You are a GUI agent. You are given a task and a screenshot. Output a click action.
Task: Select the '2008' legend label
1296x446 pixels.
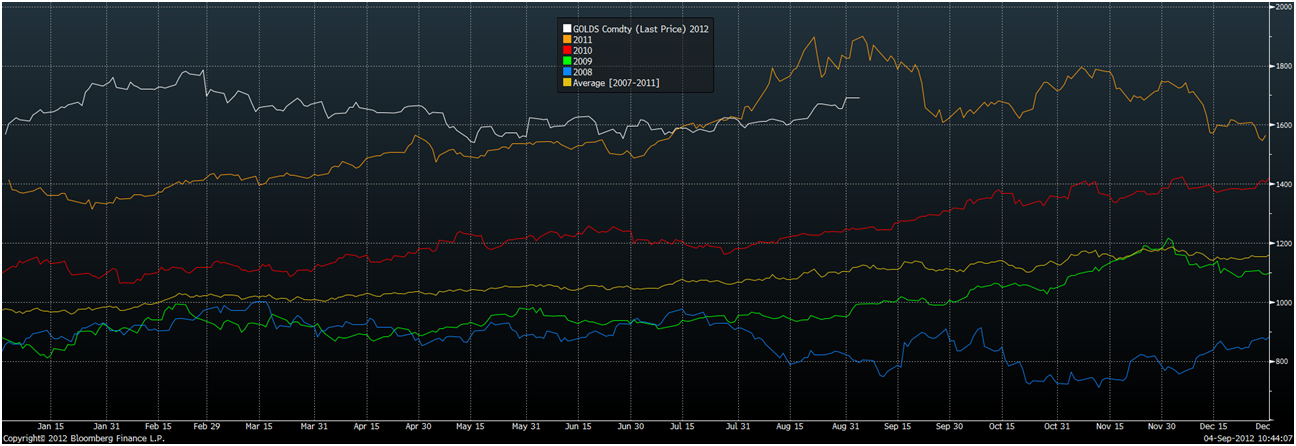[583, 71]
